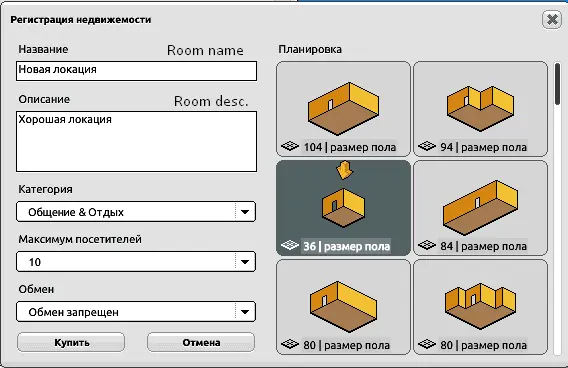Click the floor grid icon beside 104
Image resolution: width=568 pixels, height=368 pixels.
tap(290, 146)
